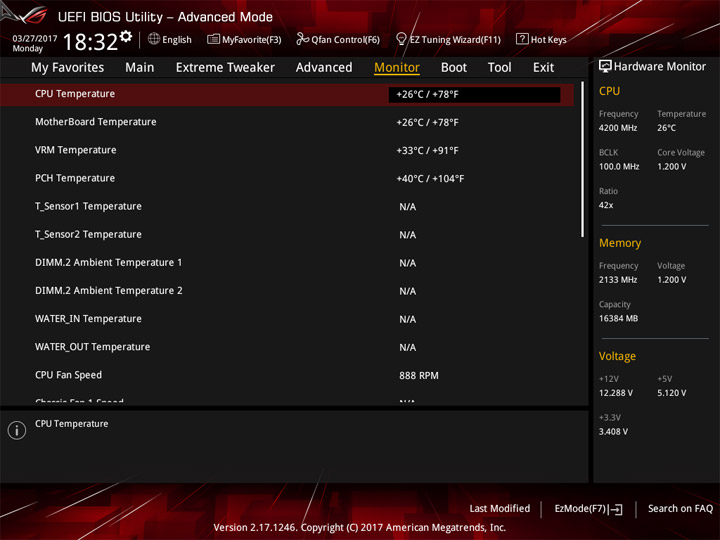Click the 42x CPU ratio value
The image size is (720, 540).
pos(606,205)
